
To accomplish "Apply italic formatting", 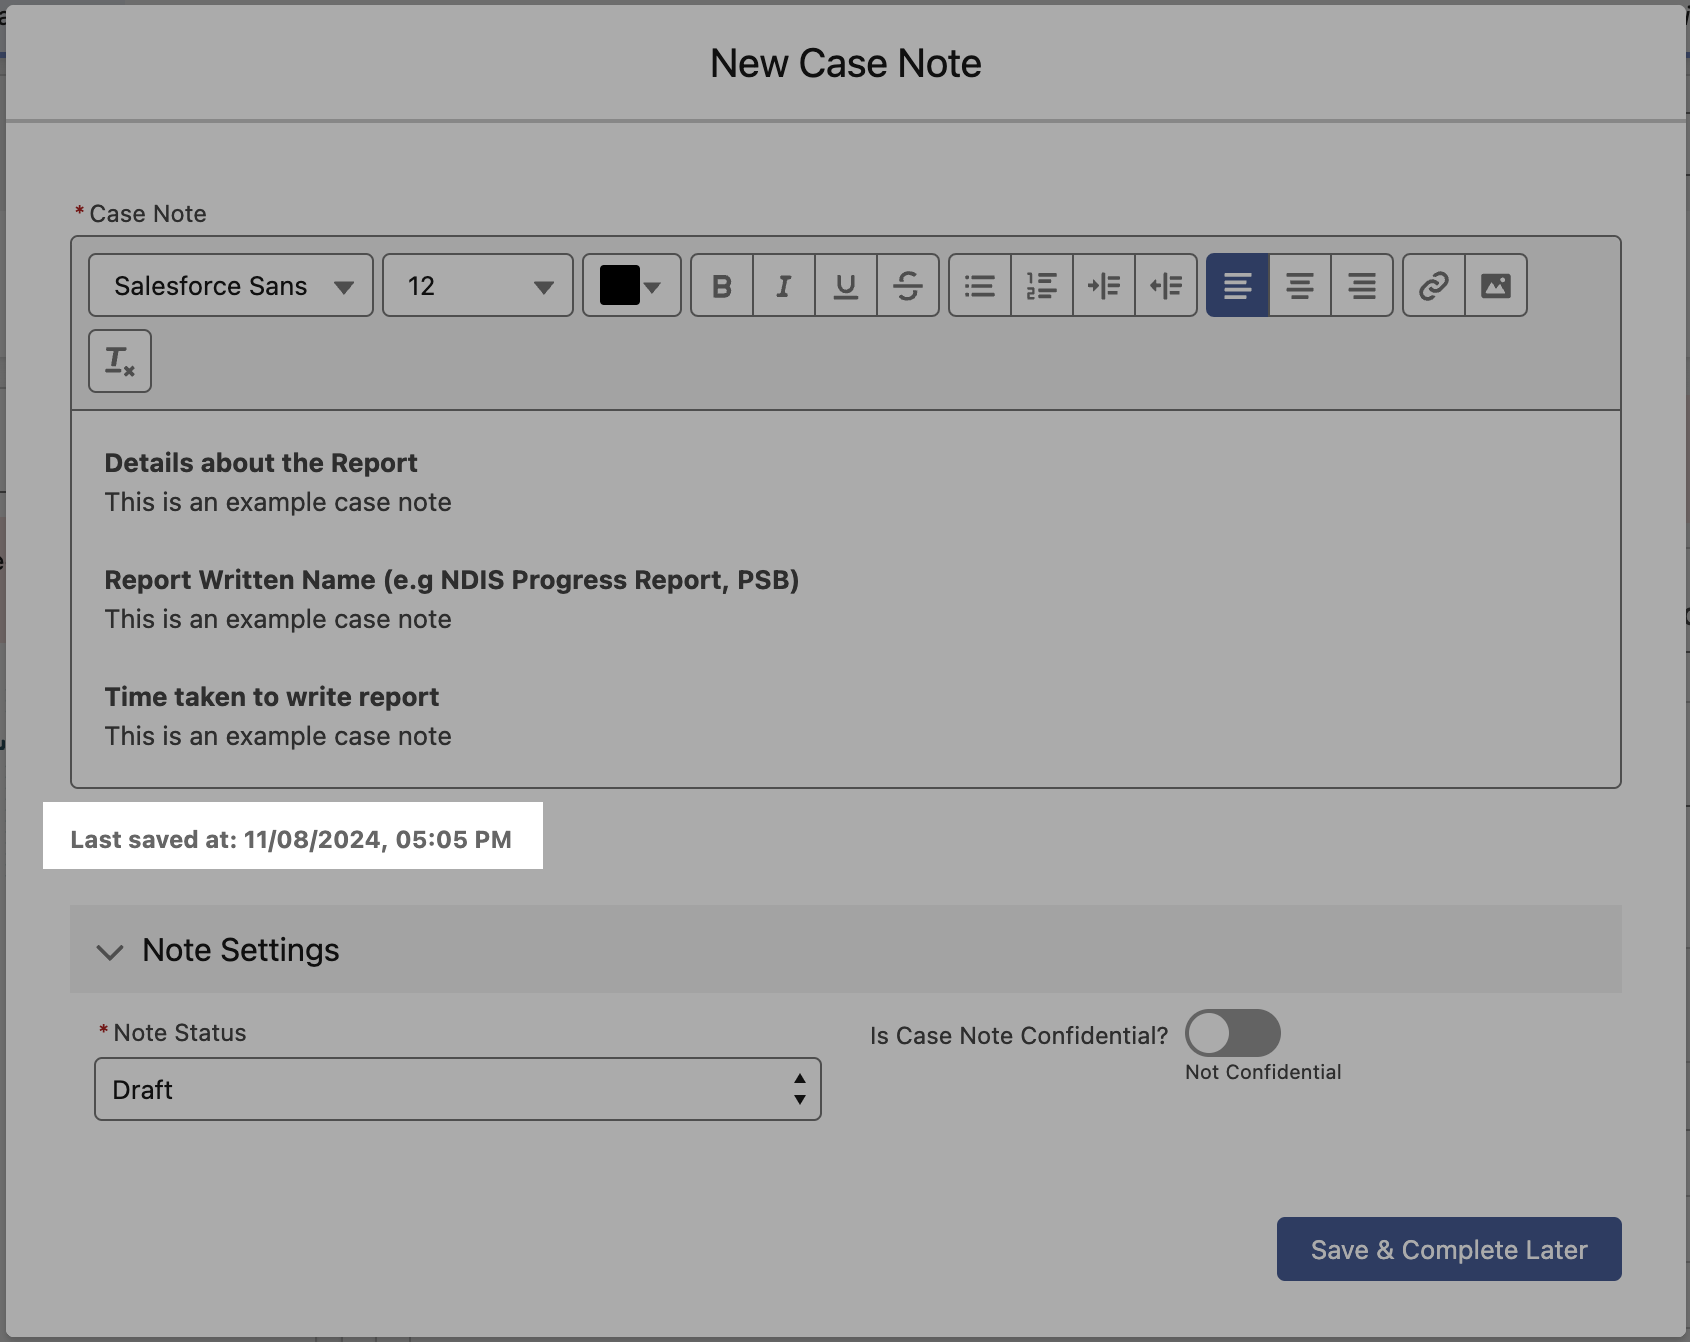I will pyautogui.click(x=783, y=286).
